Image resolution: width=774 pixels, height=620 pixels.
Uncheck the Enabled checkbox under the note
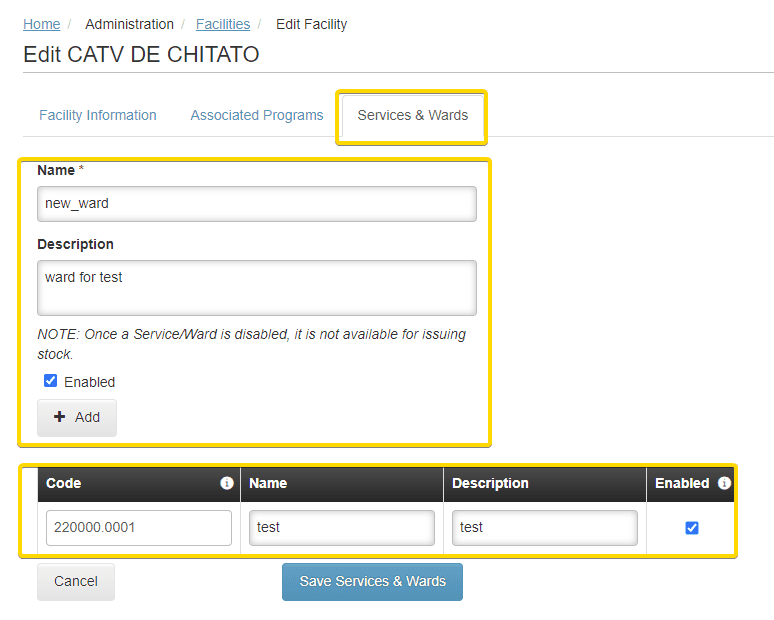[50, 381]
